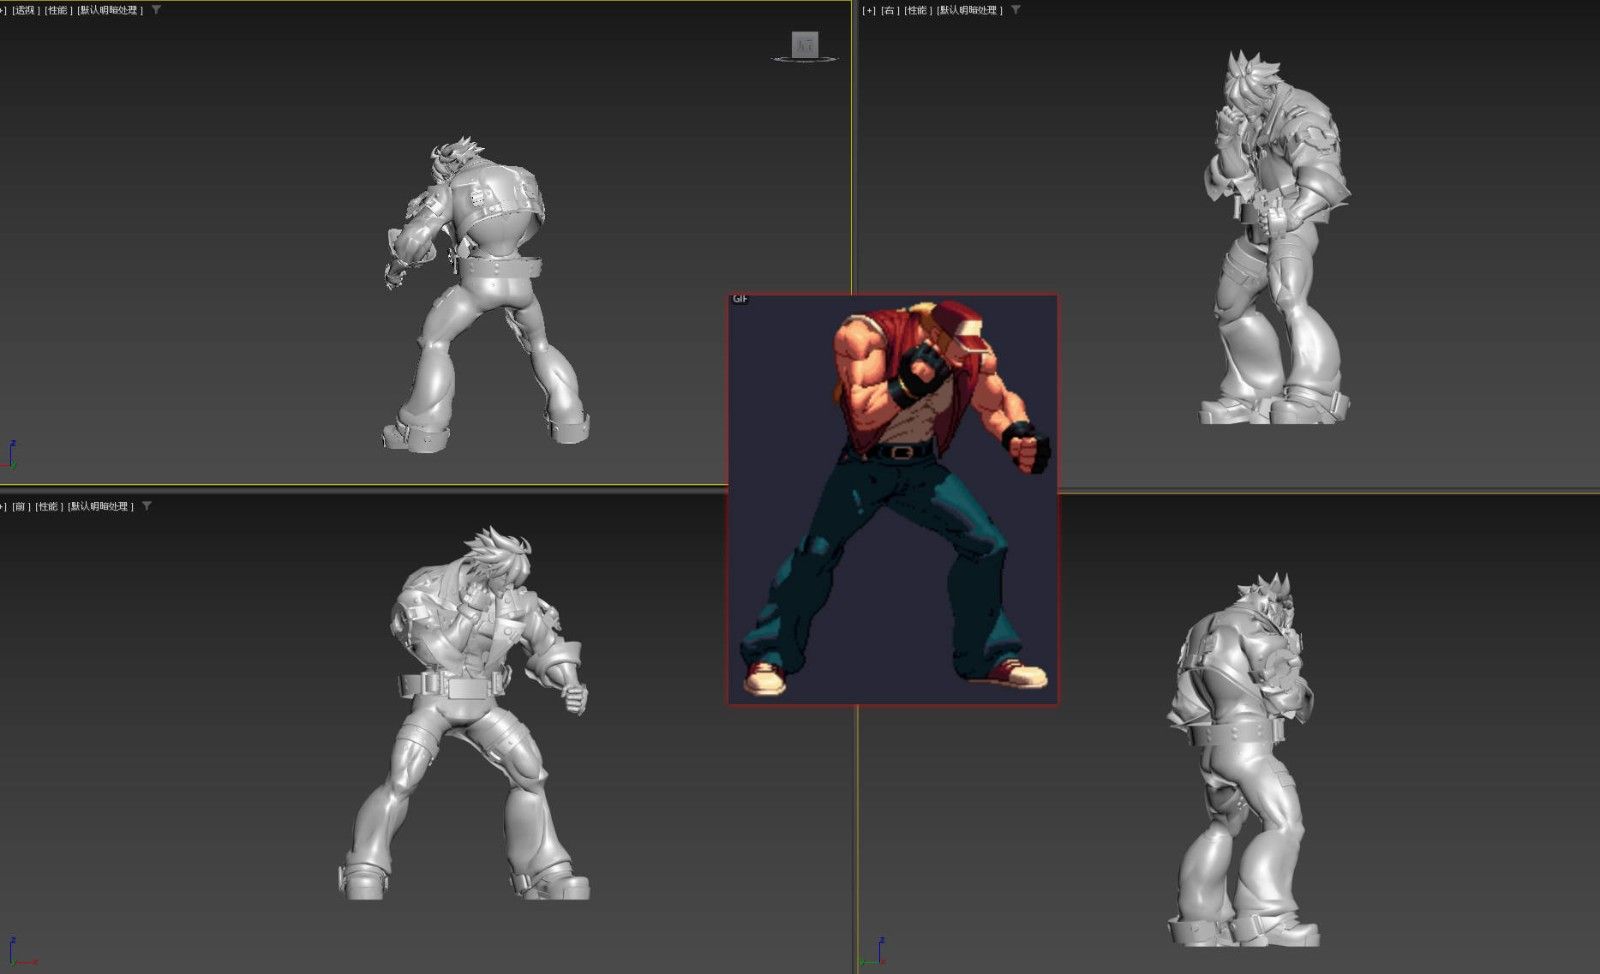
Task: Click the GIF label on the reference image
Action: pos(740,300)
